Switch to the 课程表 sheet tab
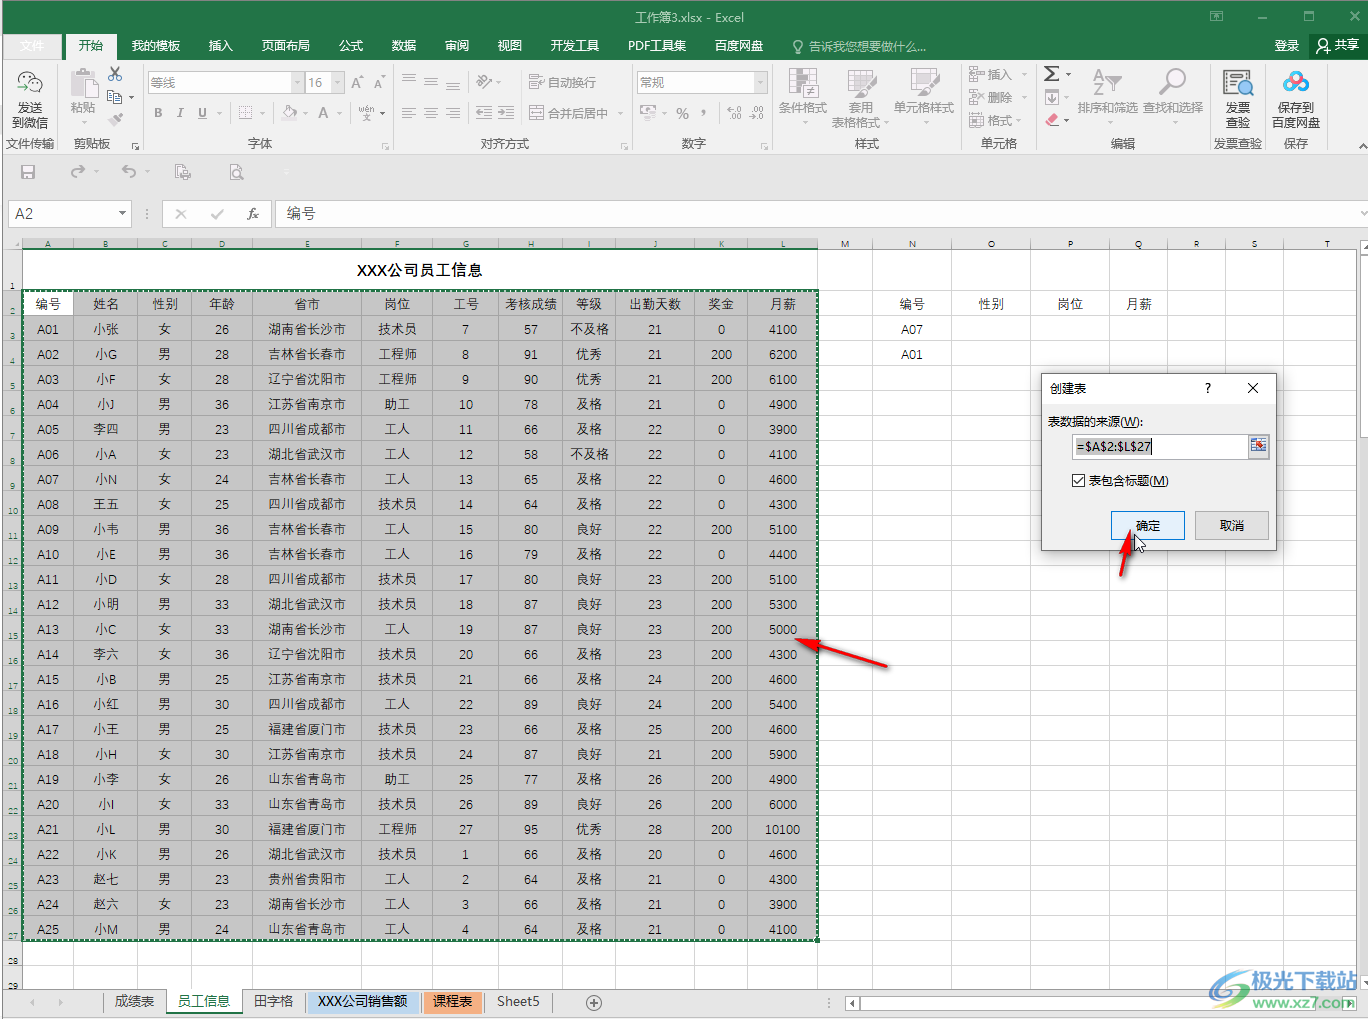1368x1019 pixels. 453,1001
